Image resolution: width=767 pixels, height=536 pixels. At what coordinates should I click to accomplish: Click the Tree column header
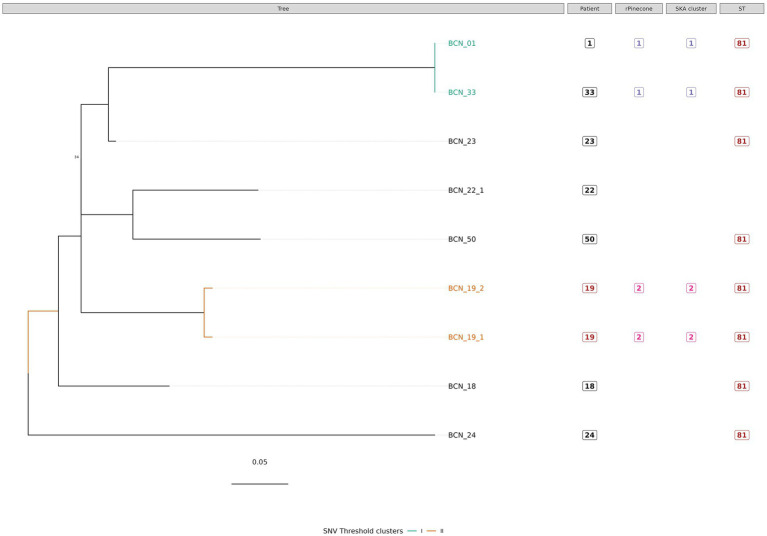coord(283,8)
